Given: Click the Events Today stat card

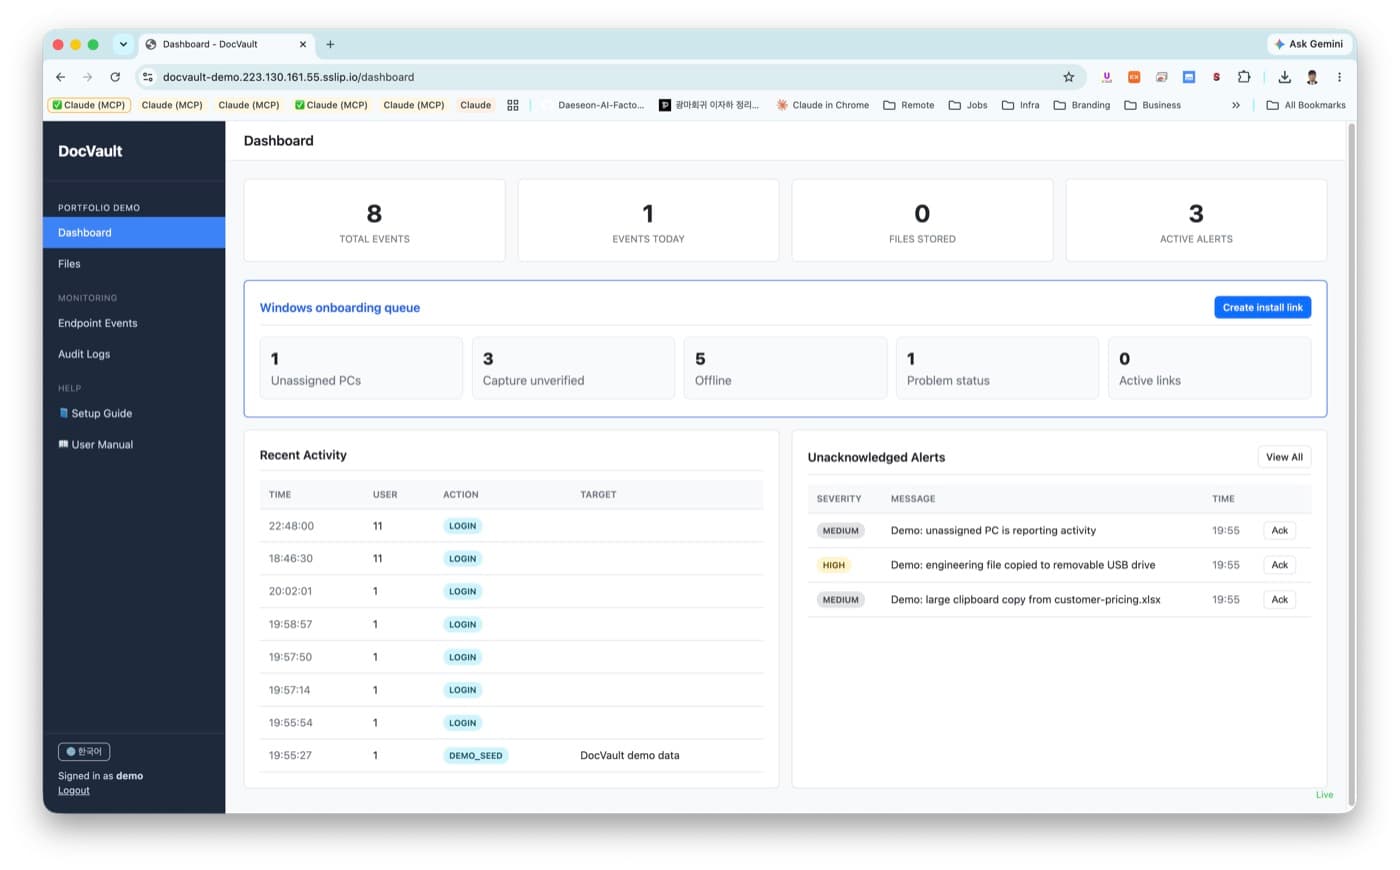Looking at the screenshot, I should coord(648,221).
